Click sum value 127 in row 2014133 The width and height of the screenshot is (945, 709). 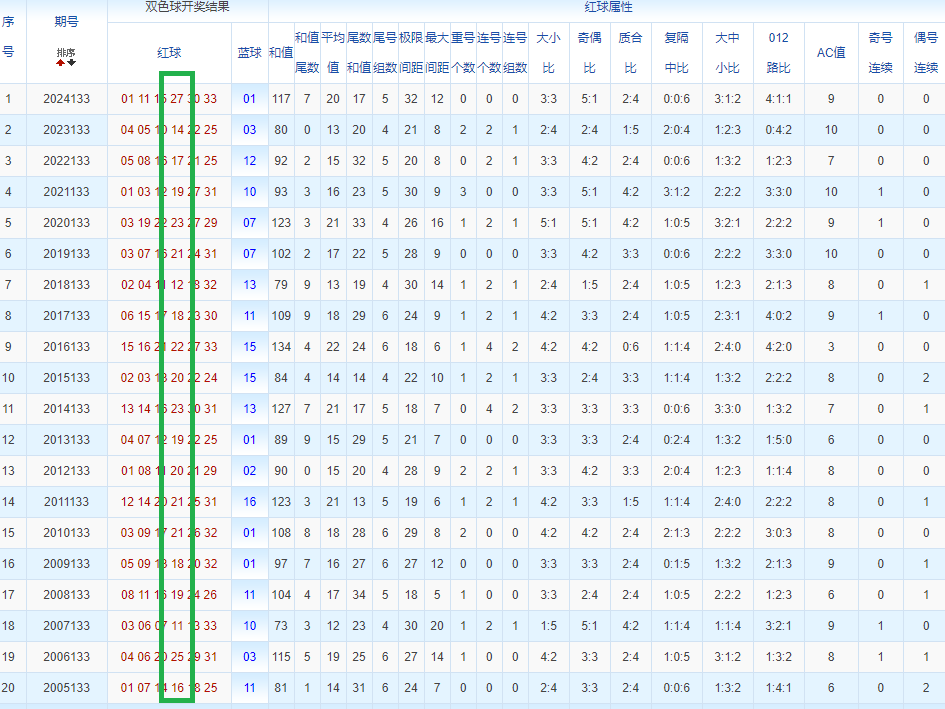pyautogui.click(x=281, y=409)
